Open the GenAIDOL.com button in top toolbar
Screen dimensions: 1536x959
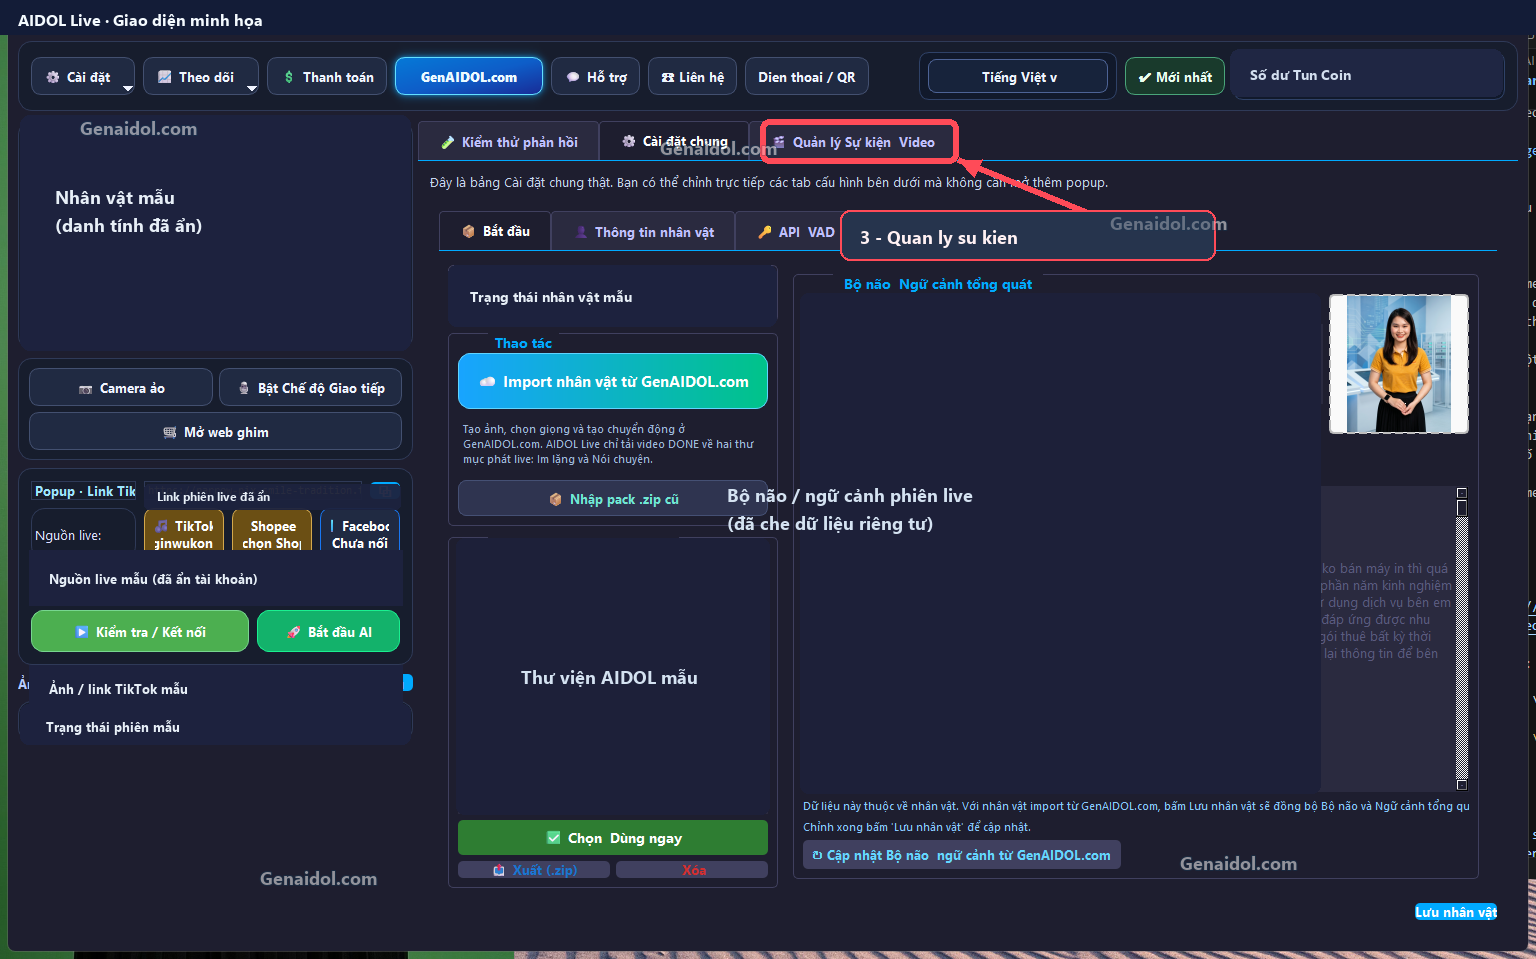click(x=469, y=77)
